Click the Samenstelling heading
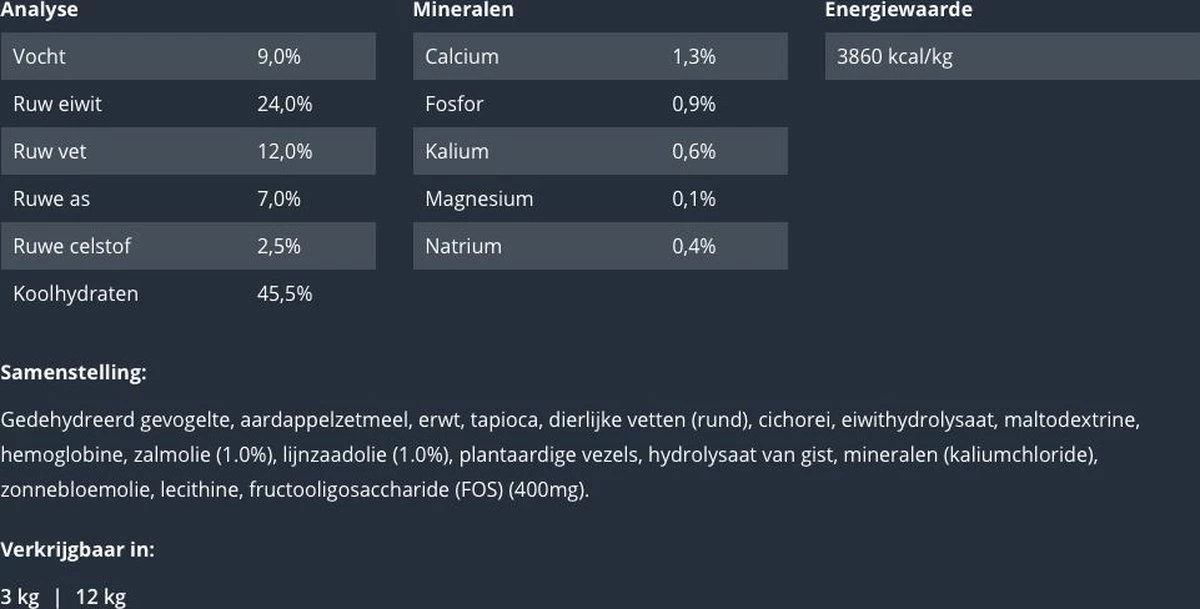1200x609 pixels. click(x=74, y=373)
